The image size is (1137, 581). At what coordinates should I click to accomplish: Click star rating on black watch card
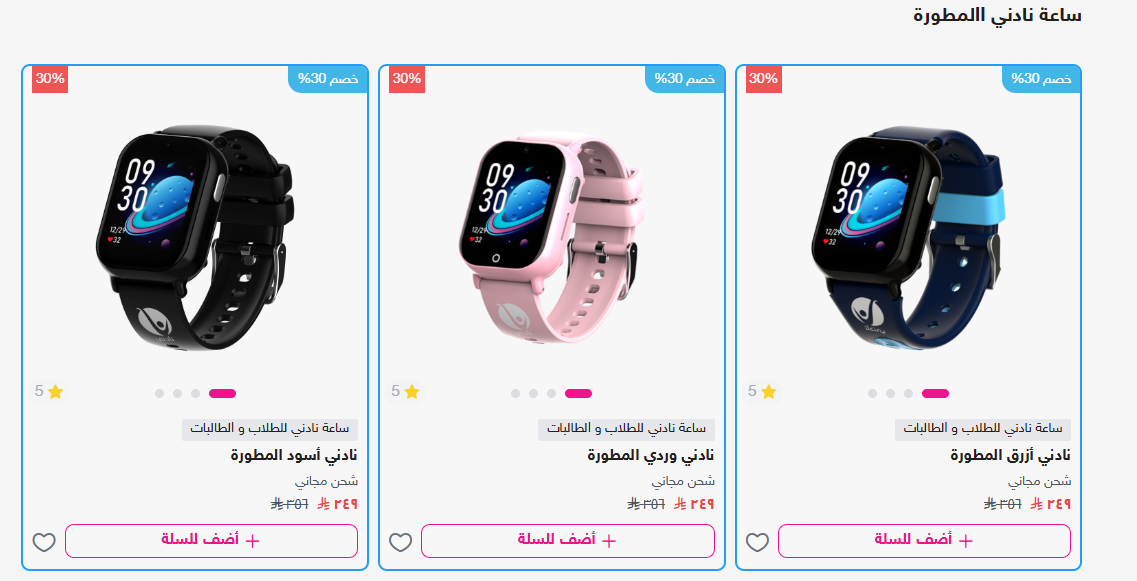49,392
